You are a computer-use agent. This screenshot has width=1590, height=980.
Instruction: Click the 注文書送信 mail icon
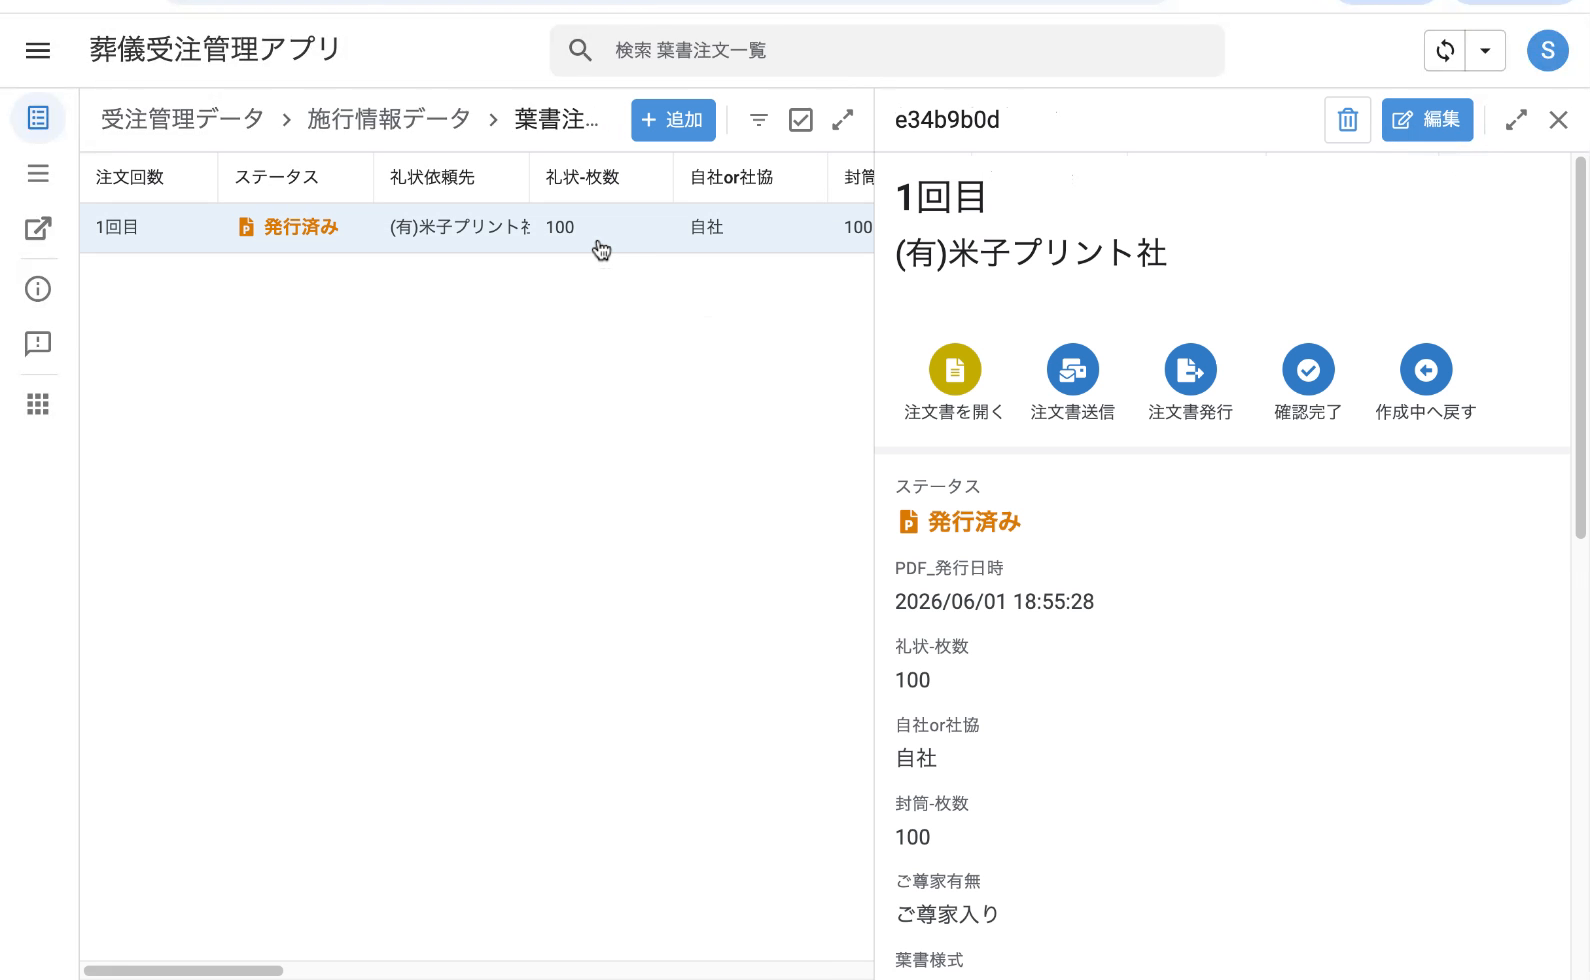(1073, 370)
